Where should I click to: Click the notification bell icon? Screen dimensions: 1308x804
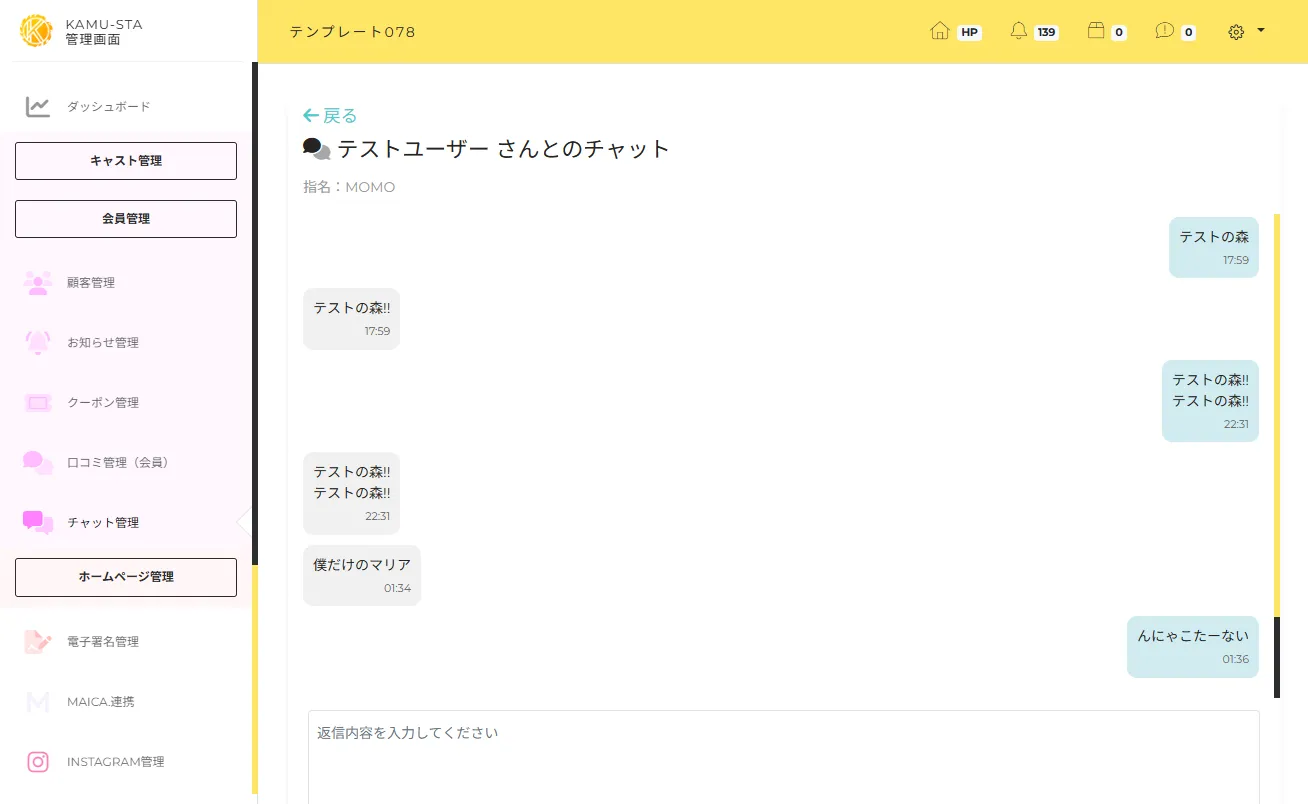pos(1019,31)
